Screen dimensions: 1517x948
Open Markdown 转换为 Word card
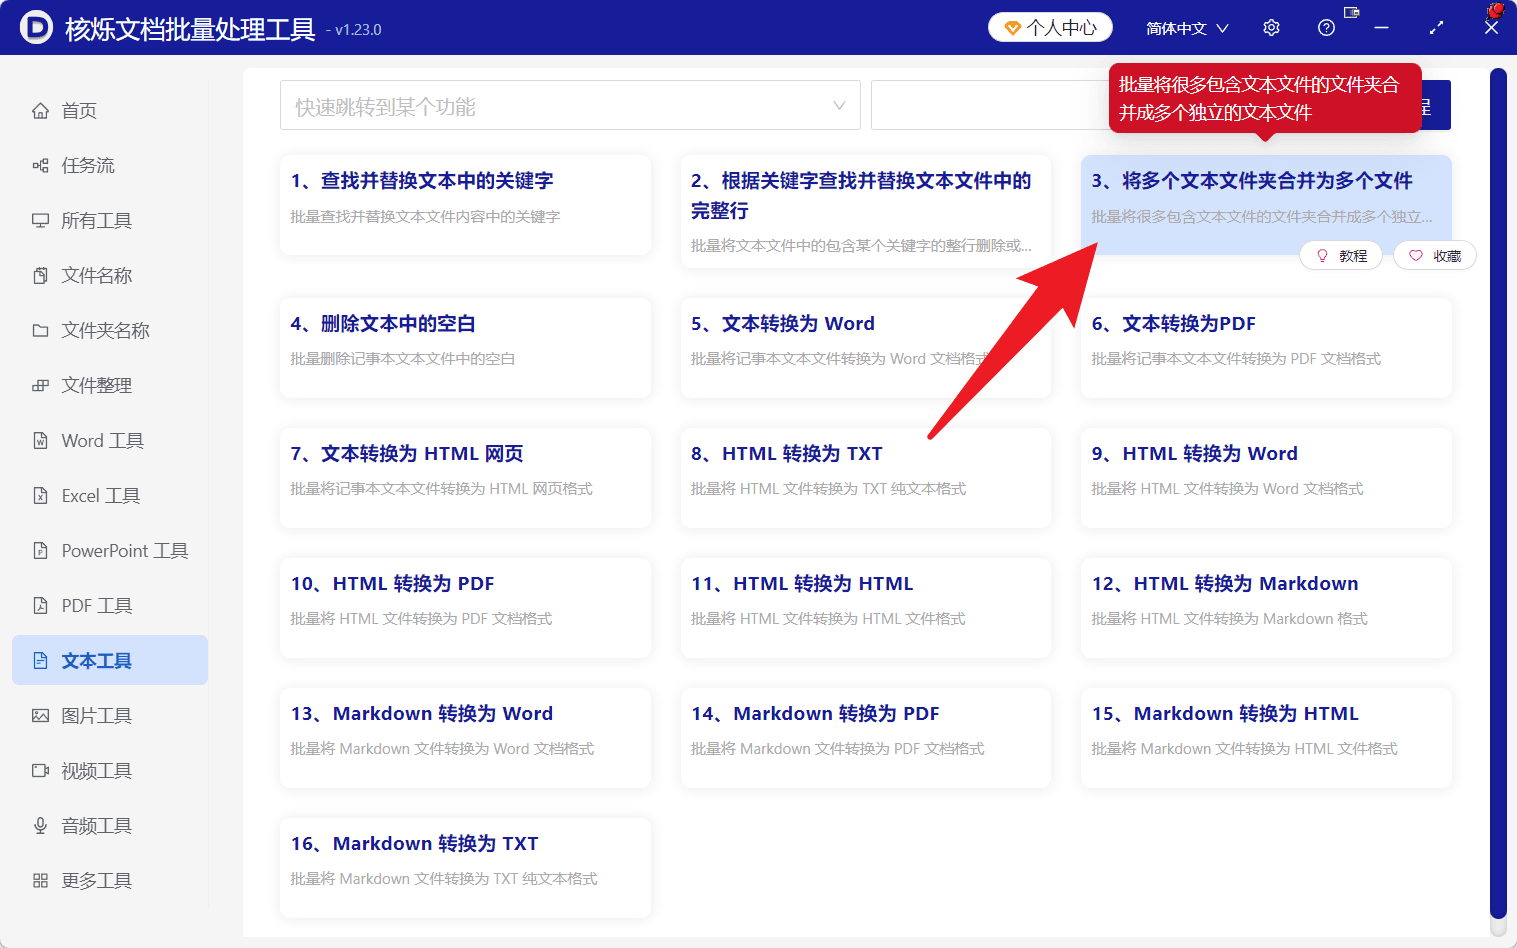pyautogui.click(x=465, y=738)
